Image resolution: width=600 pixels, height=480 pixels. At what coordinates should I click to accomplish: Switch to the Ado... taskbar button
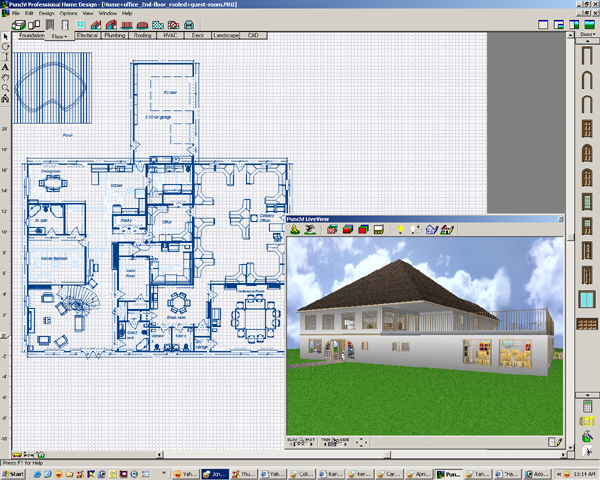coord(537,474)
